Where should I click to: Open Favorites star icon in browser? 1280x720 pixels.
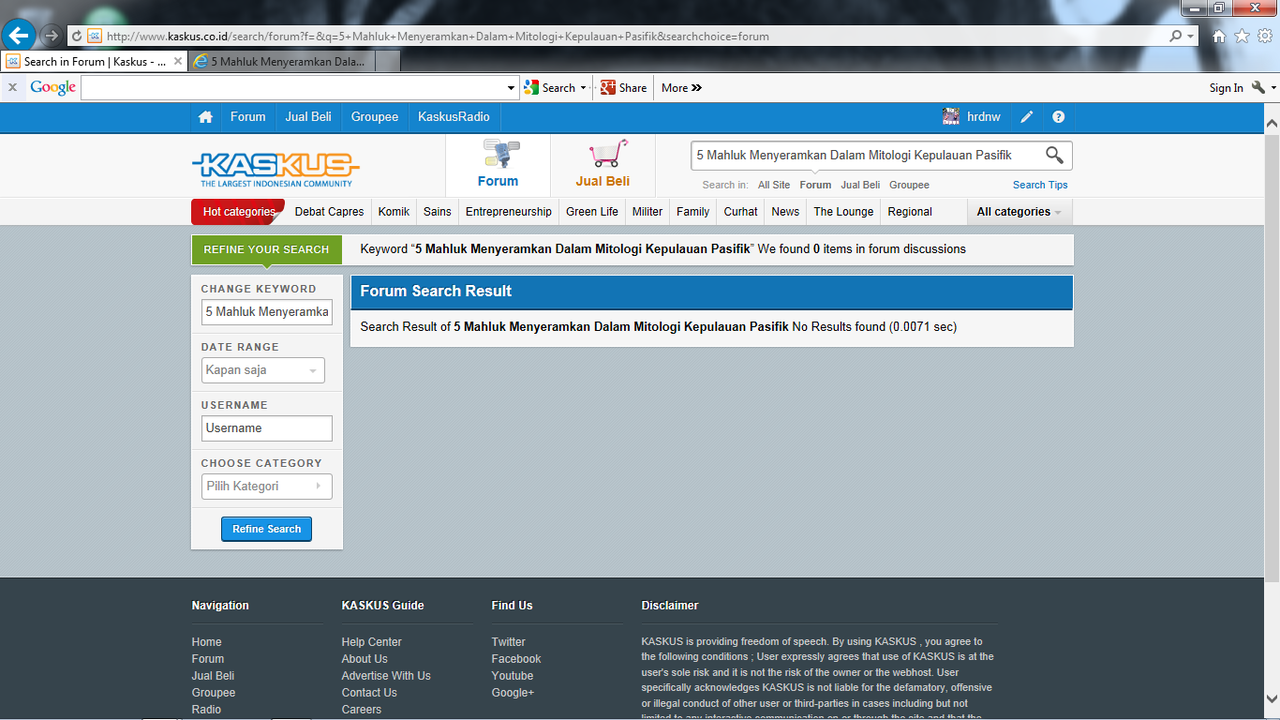tap(1242, 36)
